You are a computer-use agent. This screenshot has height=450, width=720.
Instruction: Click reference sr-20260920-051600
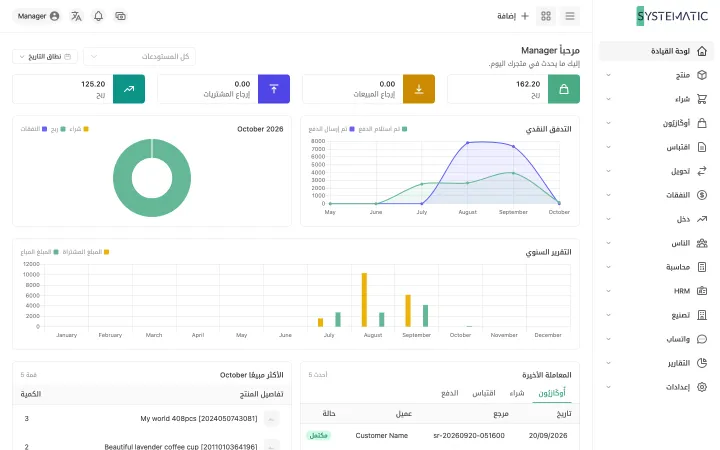469,435
